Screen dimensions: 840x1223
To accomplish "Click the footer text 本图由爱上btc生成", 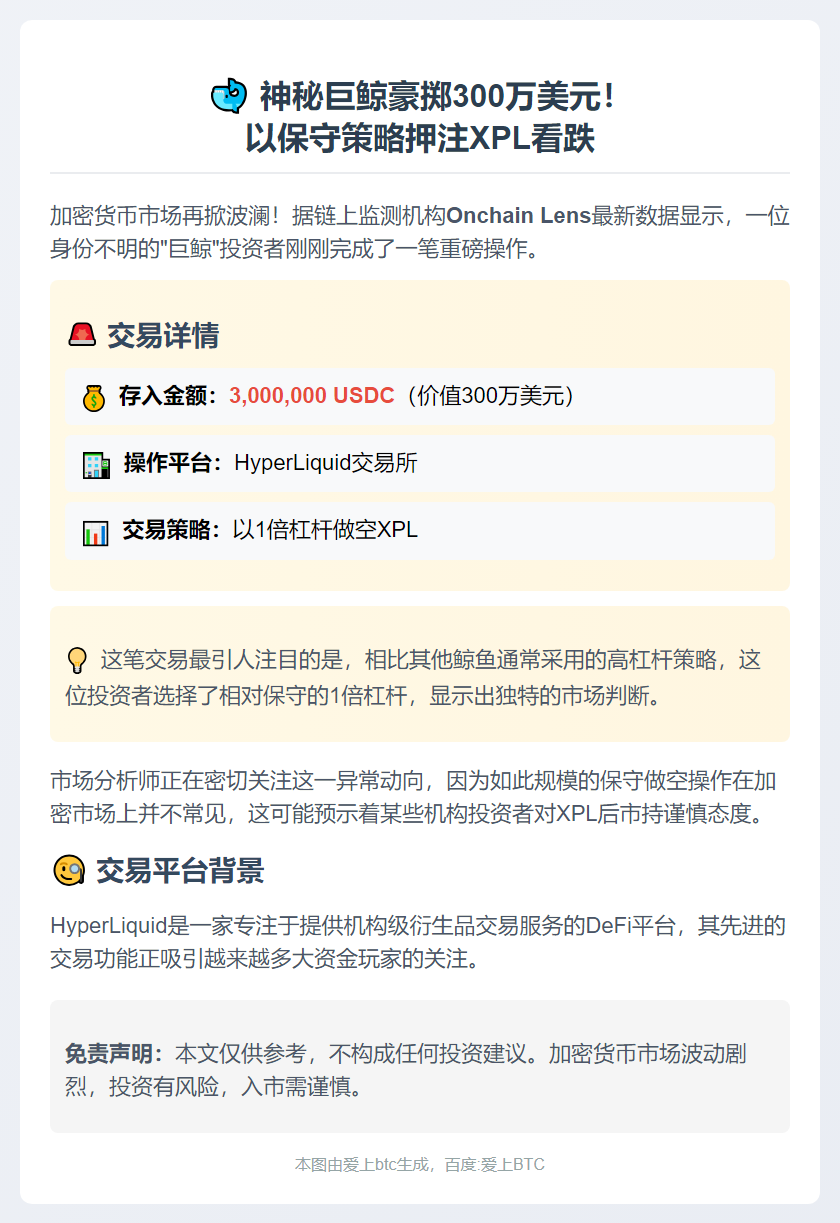I will pyautogui.click(x=362, y=1165).
